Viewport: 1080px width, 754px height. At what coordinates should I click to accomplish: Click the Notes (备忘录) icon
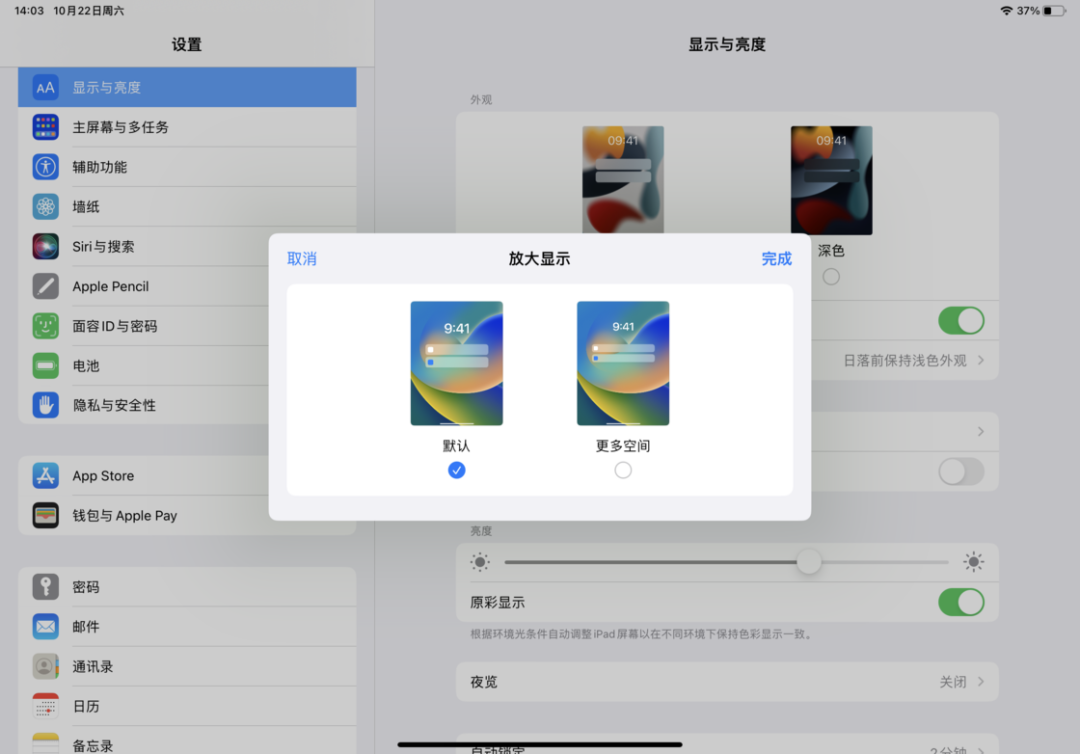click(x=45, y=744)
